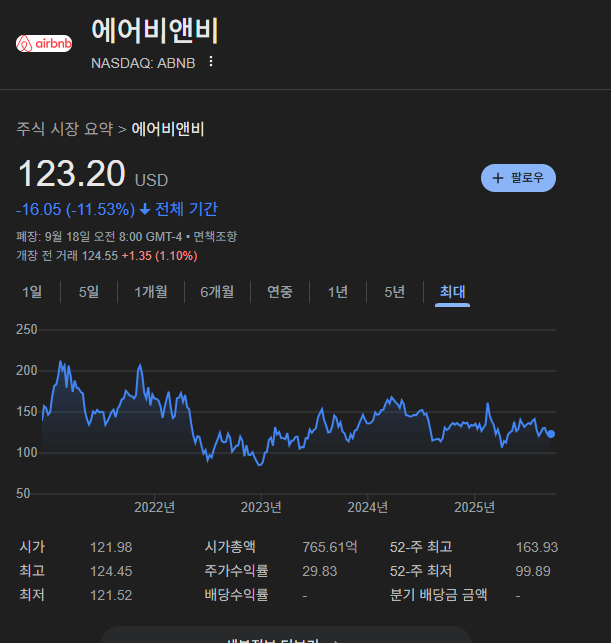
Task: Click the pre-market price 124.55 text
Action: [100, 256]
